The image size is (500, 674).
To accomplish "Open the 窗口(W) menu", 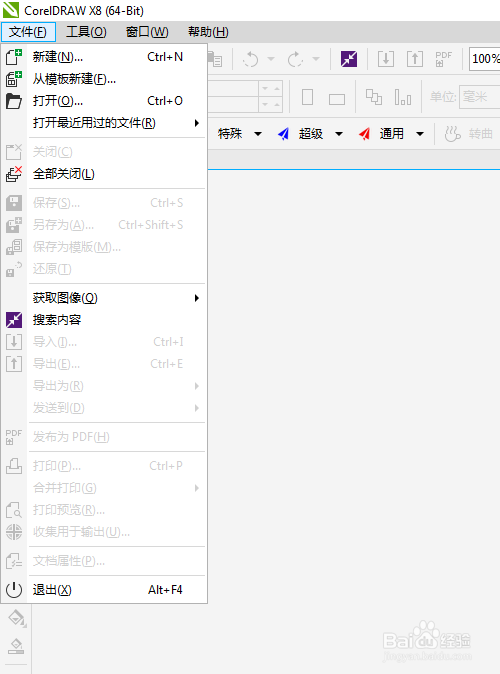I will click(x=147, y=32).
